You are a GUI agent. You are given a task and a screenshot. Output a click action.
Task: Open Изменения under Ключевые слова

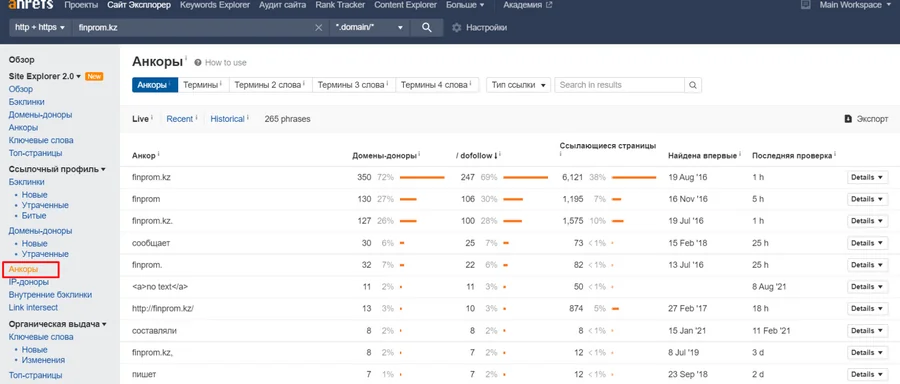(43, 360)
